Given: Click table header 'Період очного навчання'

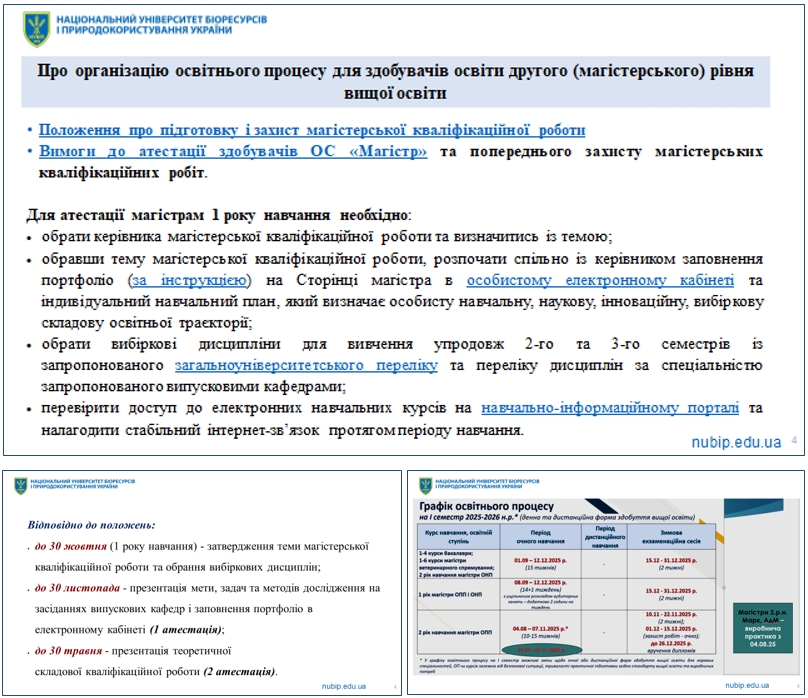Looking at the screenshot, I should click(541, 537).
